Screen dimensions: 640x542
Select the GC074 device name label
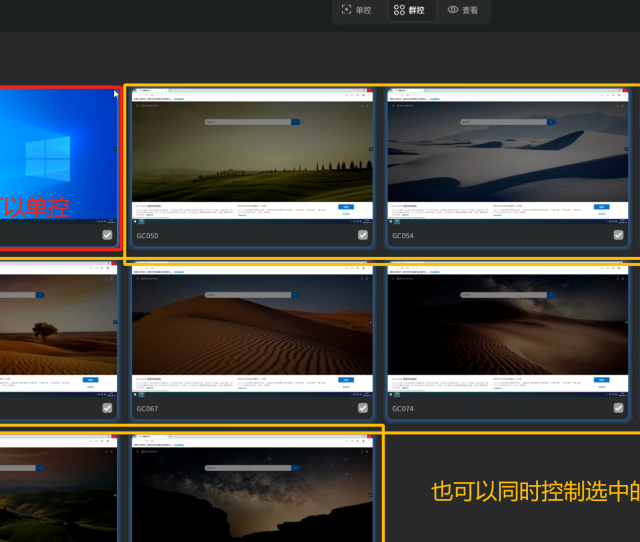[403, 409]
